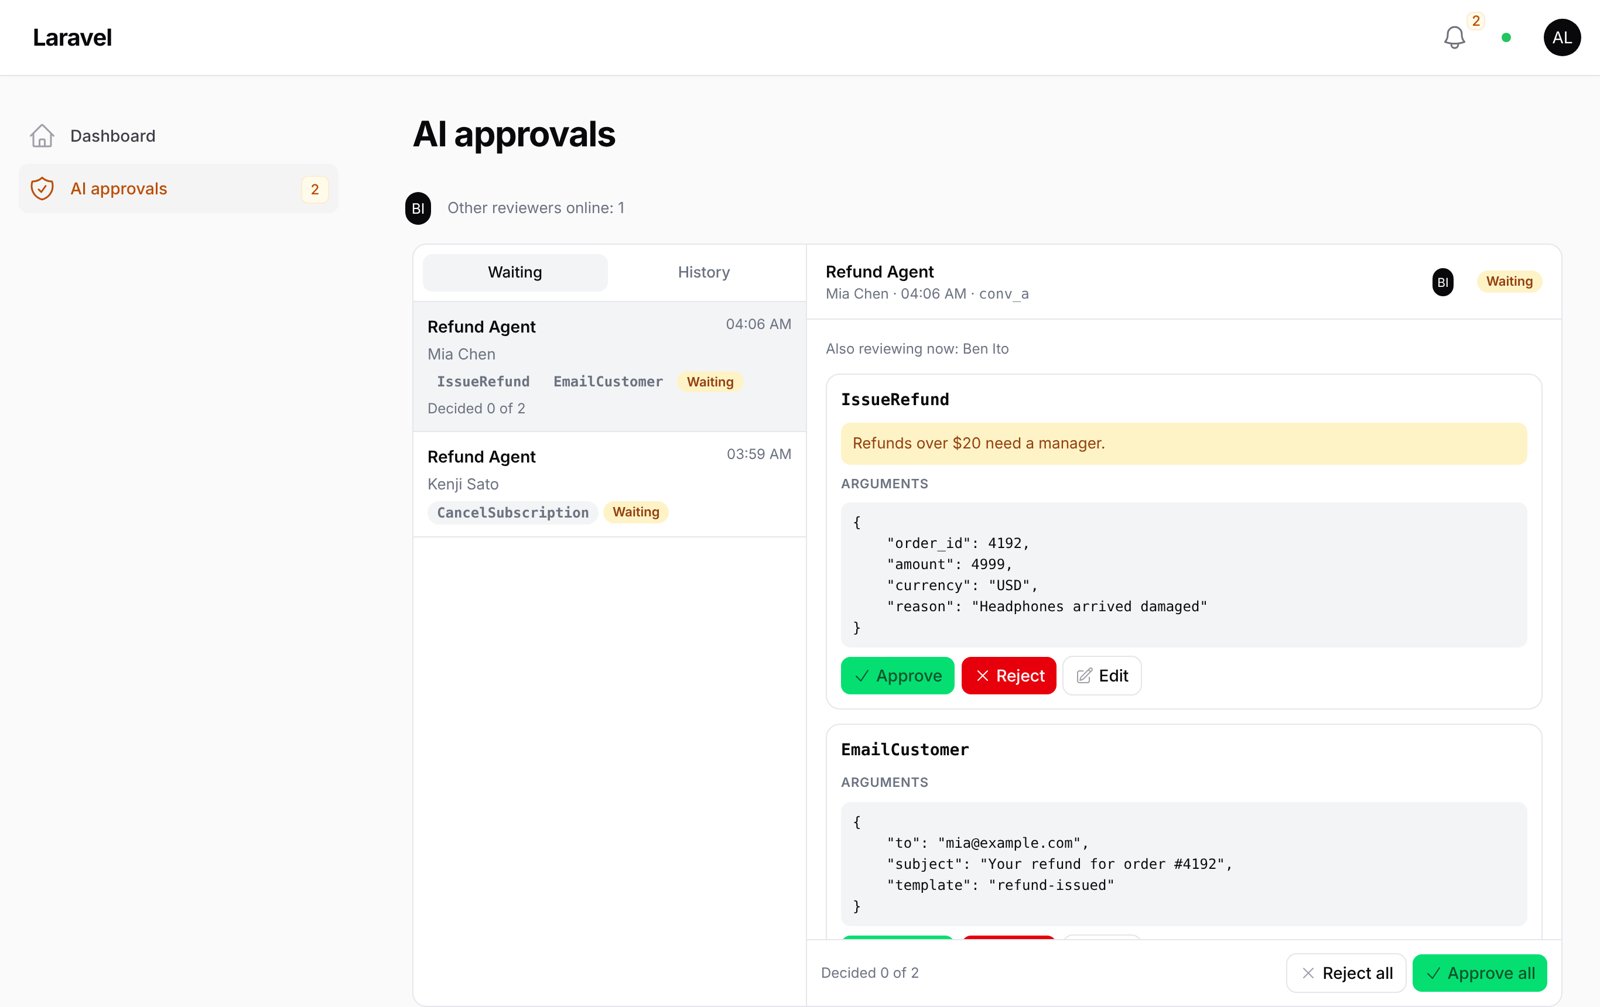Edit the IssueRefund arguments

pyautogui.click(x=1102, y=676)
